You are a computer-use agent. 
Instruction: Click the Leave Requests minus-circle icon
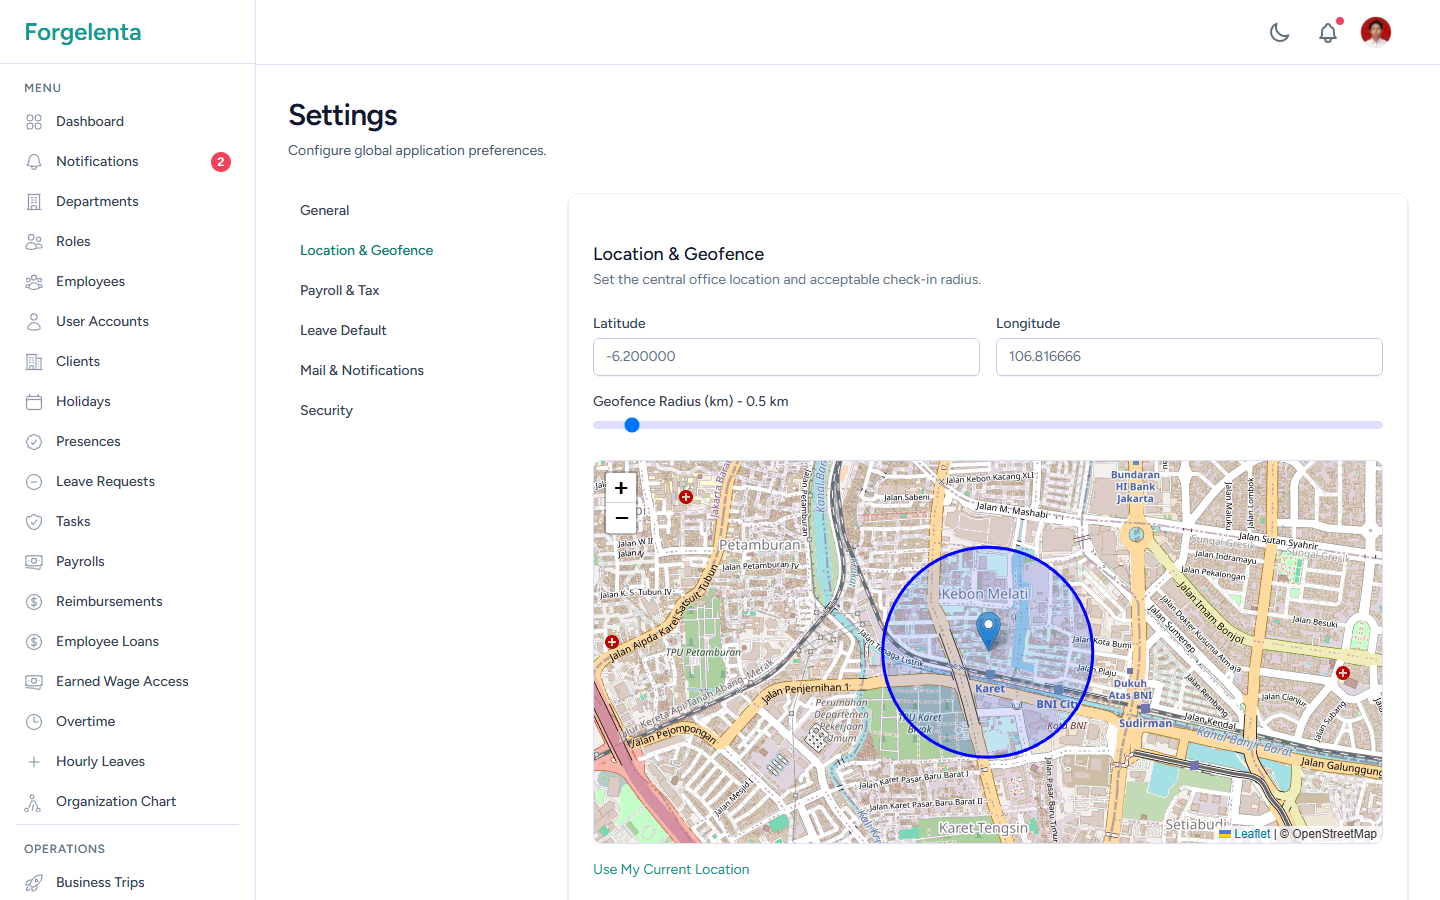click(34, 482)
